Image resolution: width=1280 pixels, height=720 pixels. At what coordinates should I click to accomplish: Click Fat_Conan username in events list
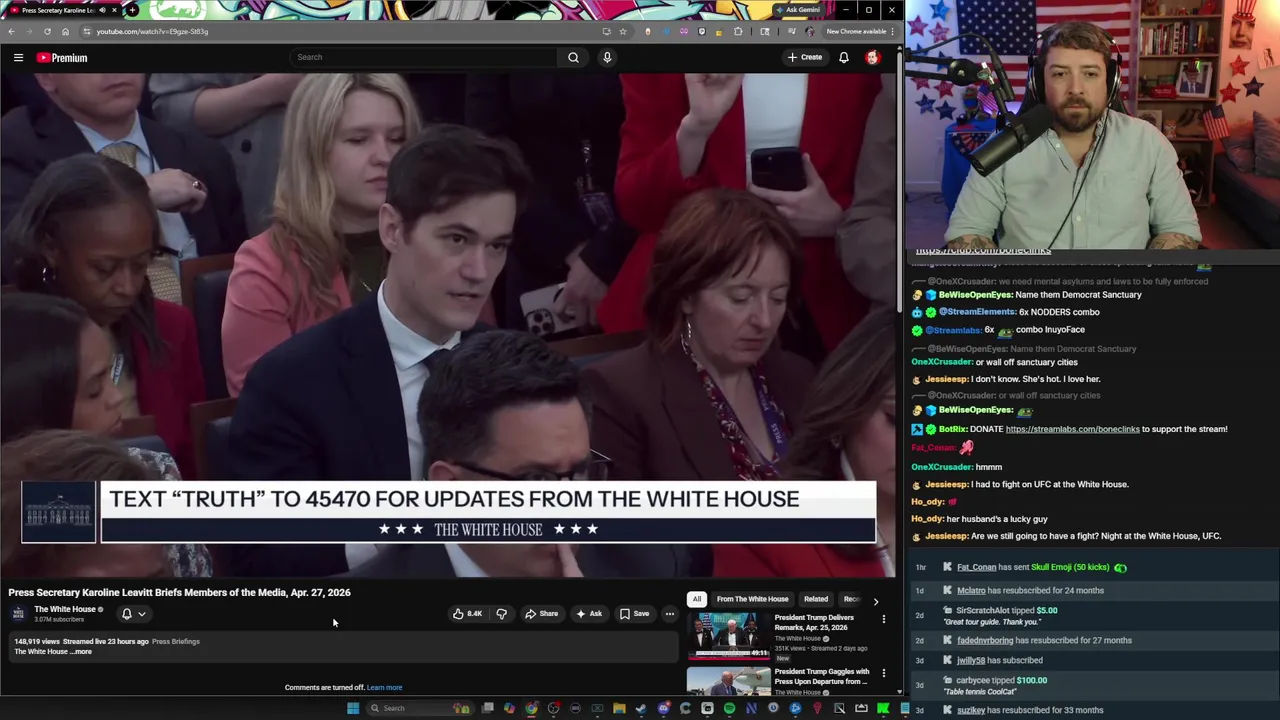pos(976,567)
